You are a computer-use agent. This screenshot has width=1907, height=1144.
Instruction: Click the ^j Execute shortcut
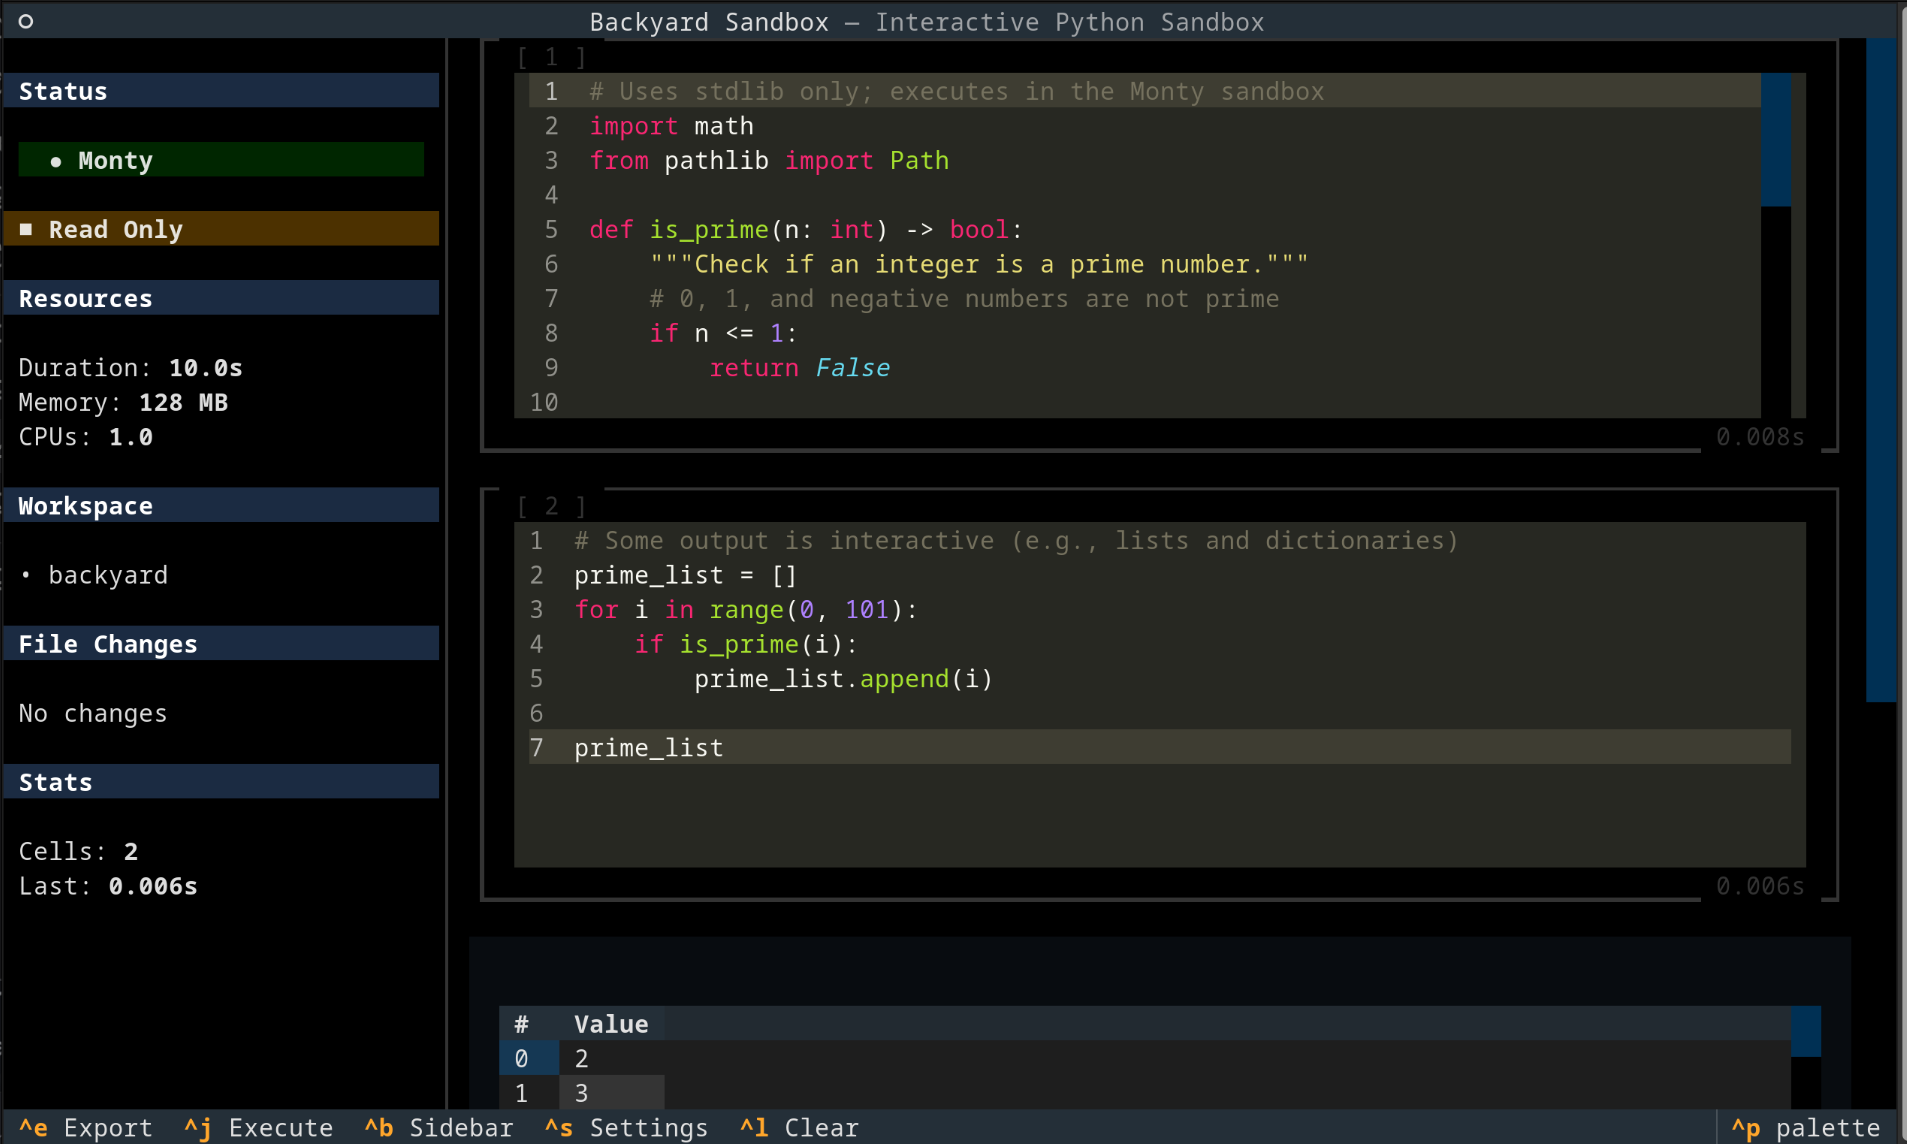[258, 1127]
